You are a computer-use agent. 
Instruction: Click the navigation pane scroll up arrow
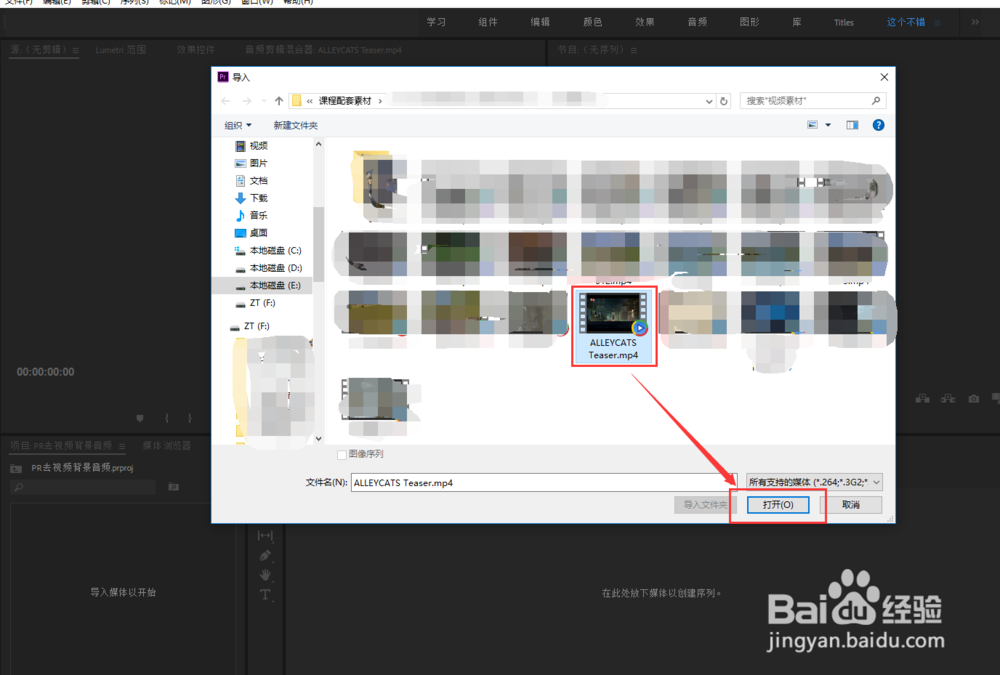318,144
